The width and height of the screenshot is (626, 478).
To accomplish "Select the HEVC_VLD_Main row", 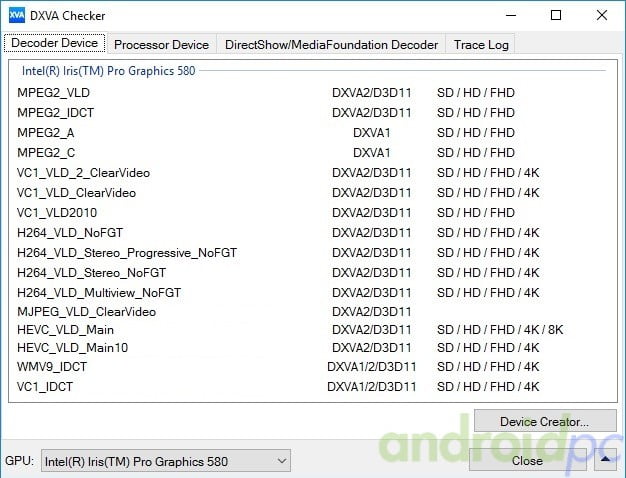I will pyautogui.click(x=313, y=330).
